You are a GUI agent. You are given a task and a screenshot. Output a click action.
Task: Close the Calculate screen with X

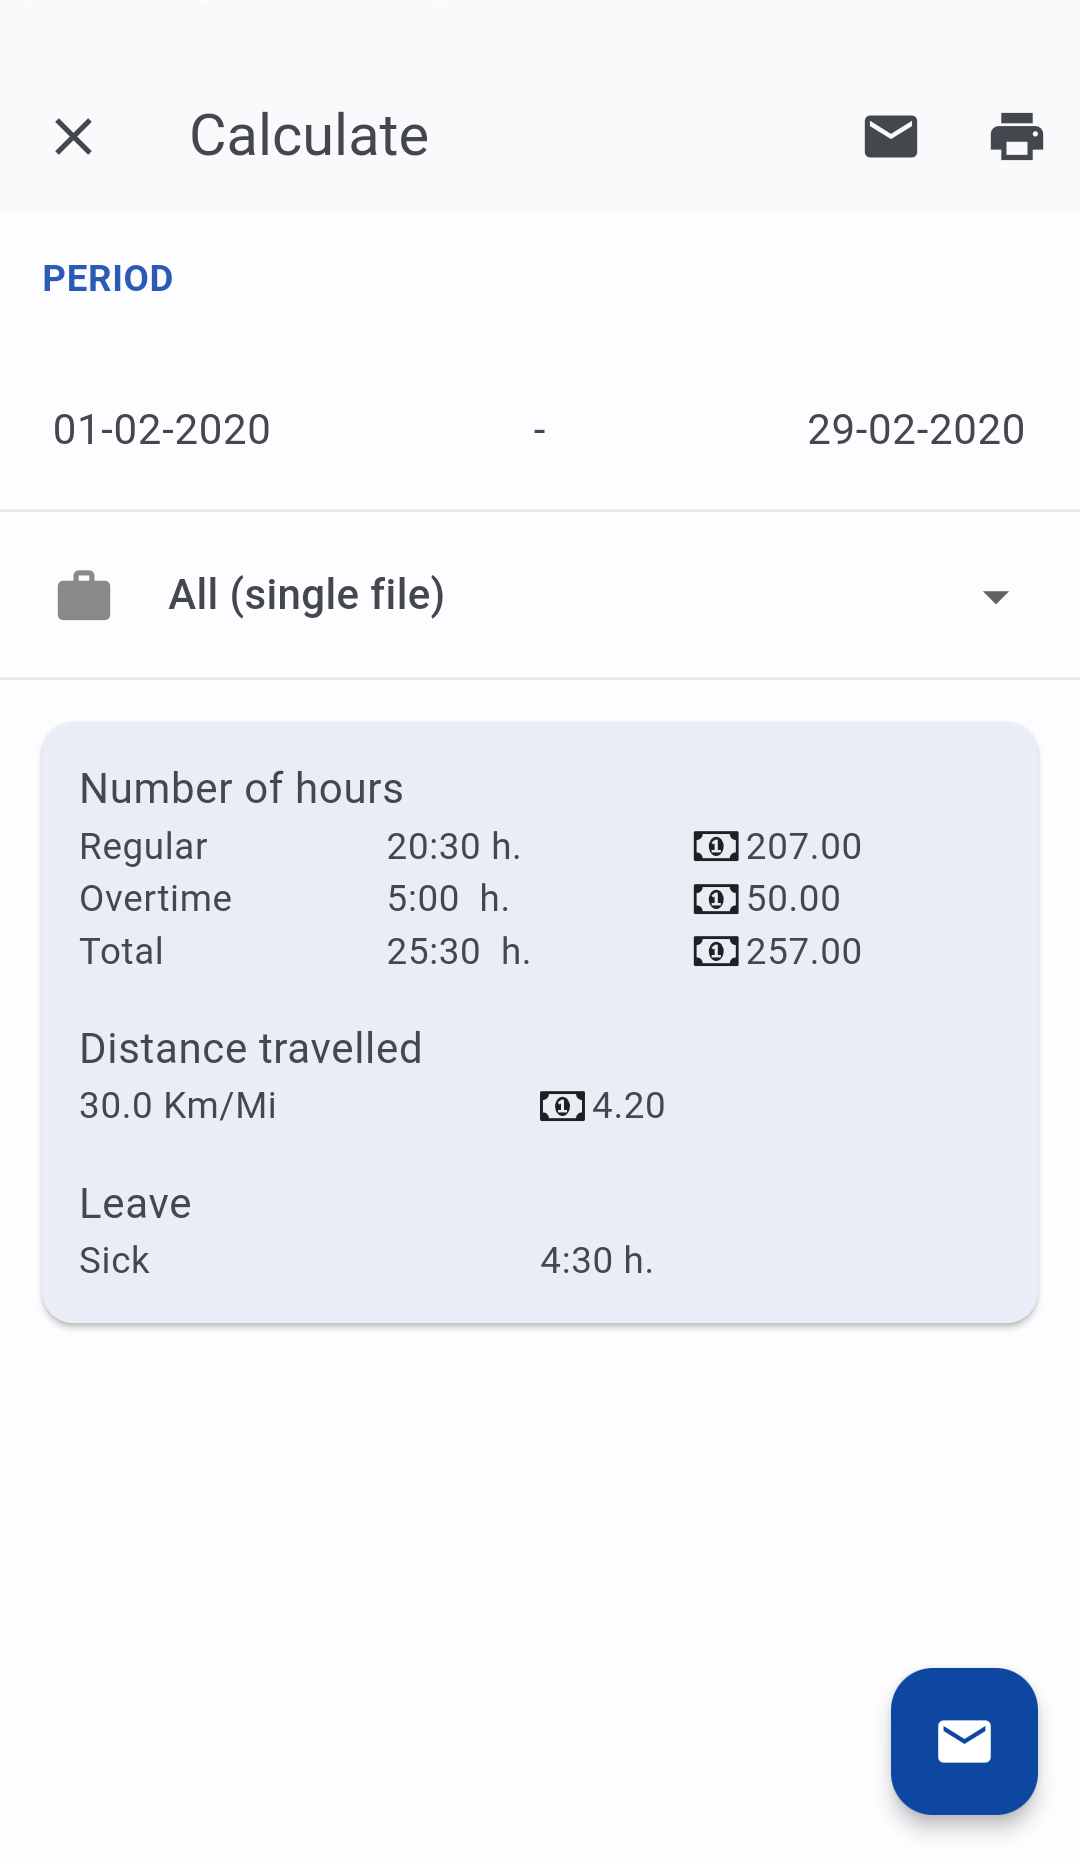click(x=73, y=136)
